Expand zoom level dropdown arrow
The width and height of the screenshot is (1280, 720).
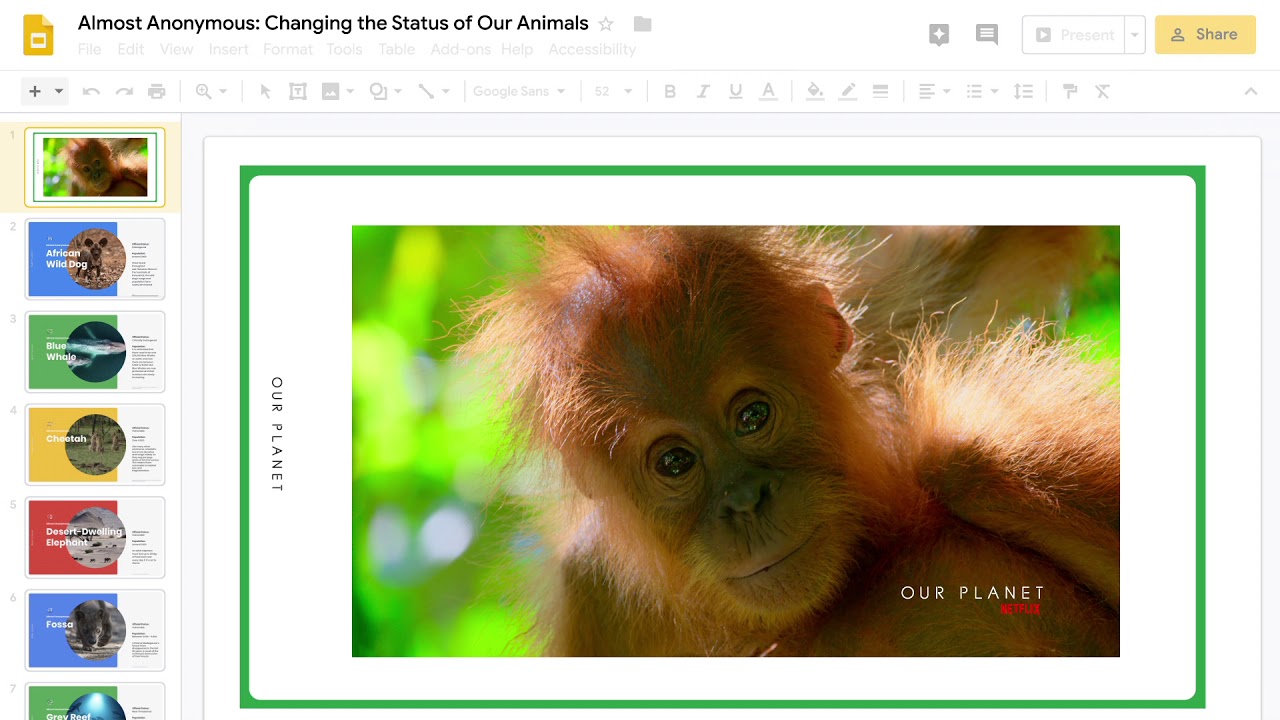(x=223, y=91)
